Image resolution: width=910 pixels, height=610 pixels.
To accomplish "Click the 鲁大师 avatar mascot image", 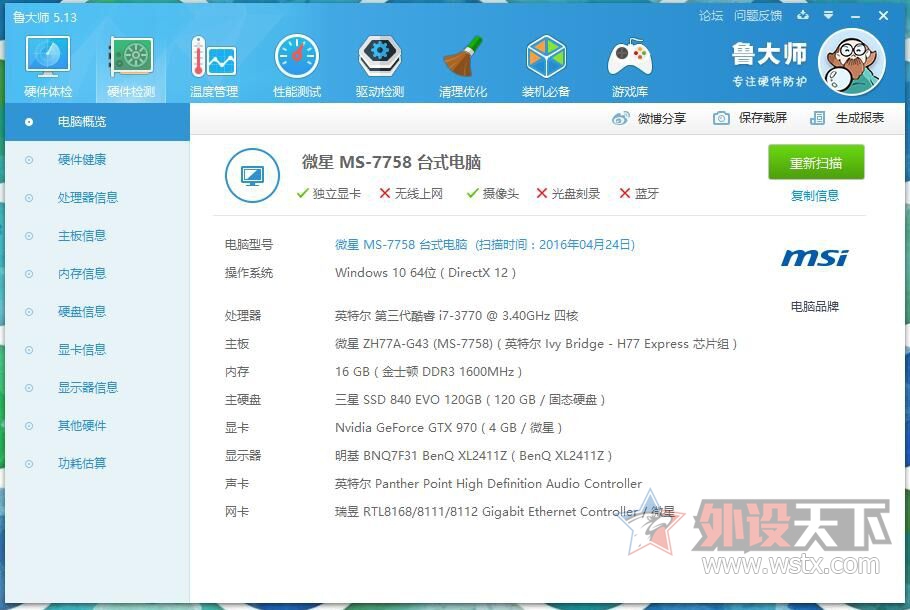I will (851, 62).
